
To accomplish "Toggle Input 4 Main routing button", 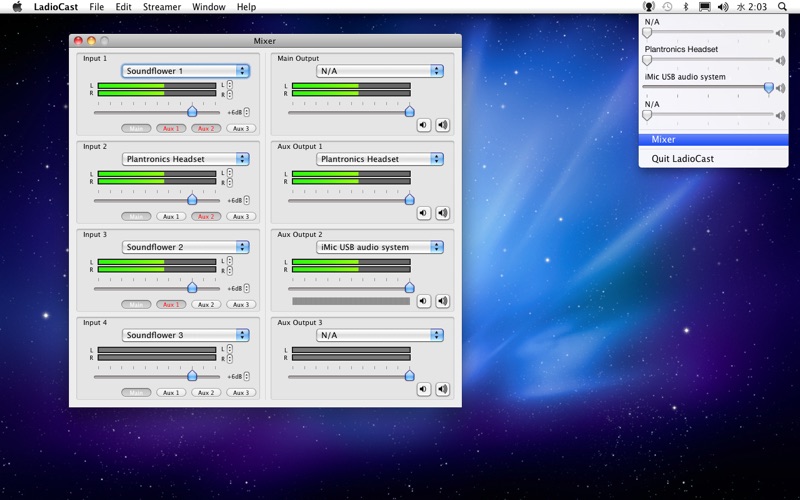I will coord(136,393).
